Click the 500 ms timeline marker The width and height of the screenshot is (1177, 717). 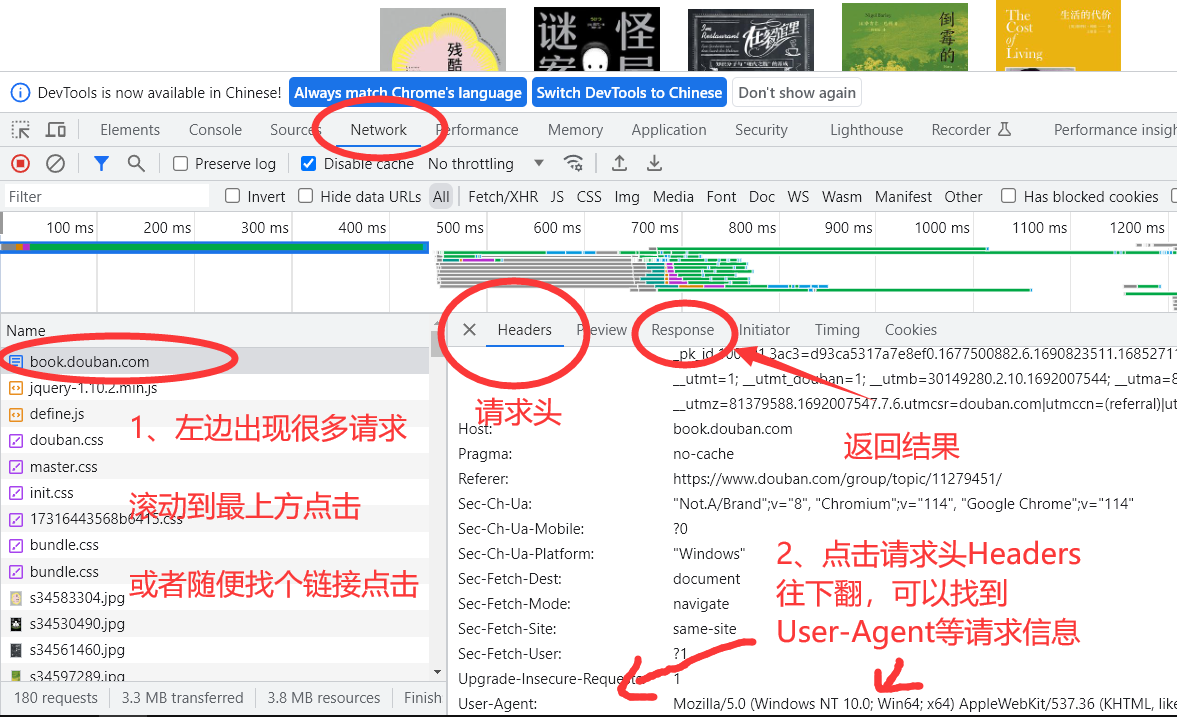click(460, 227)
